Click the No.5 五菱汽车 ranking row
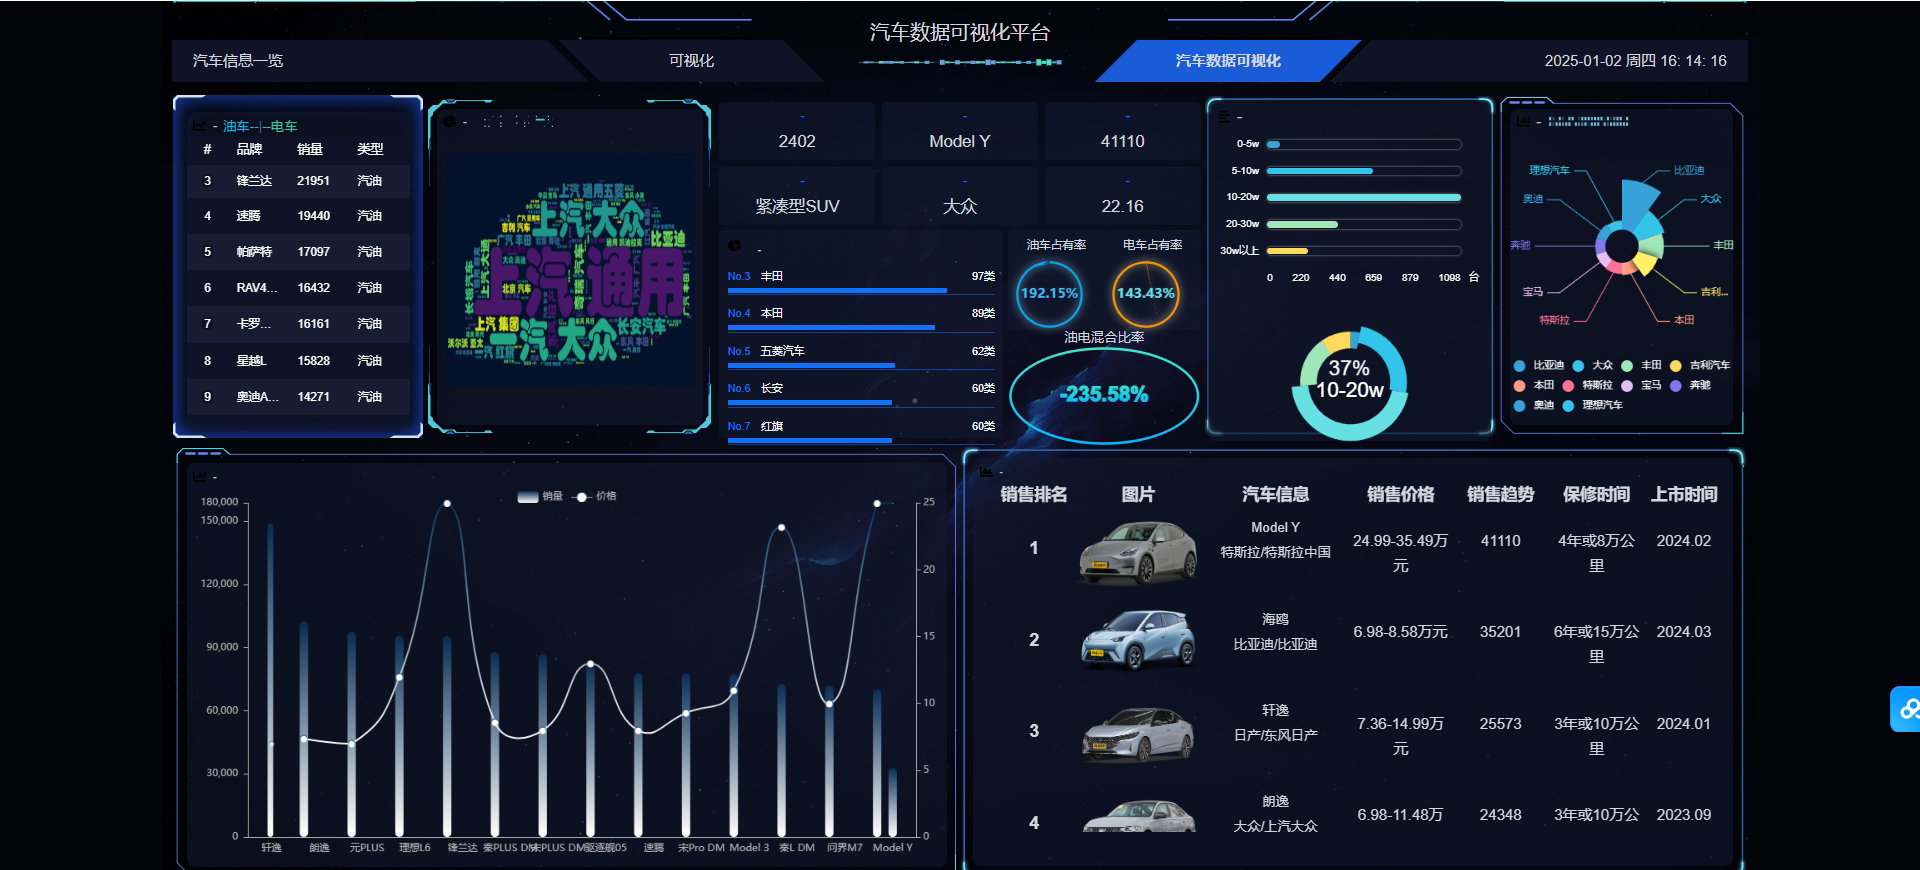Viewport: 1920px width, 870px height. [x=861, y=355]
